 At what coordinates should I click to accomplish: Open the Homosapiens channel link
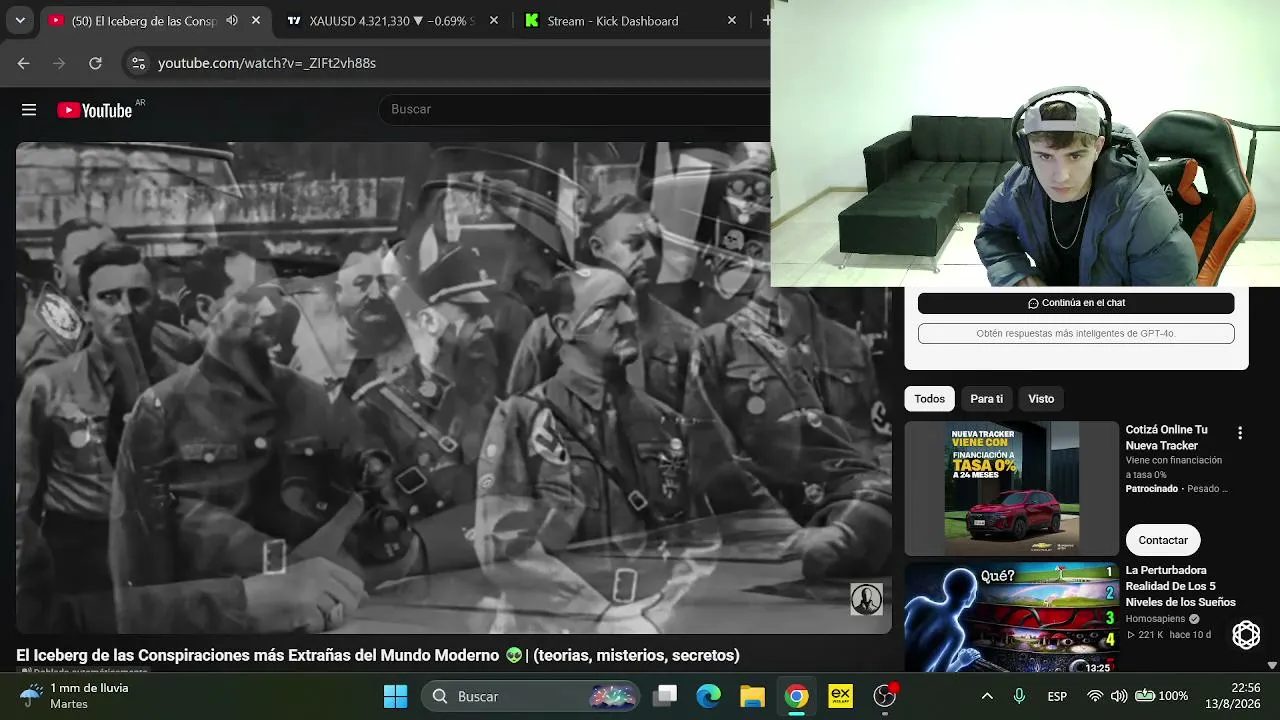[x=1156, y=619]
